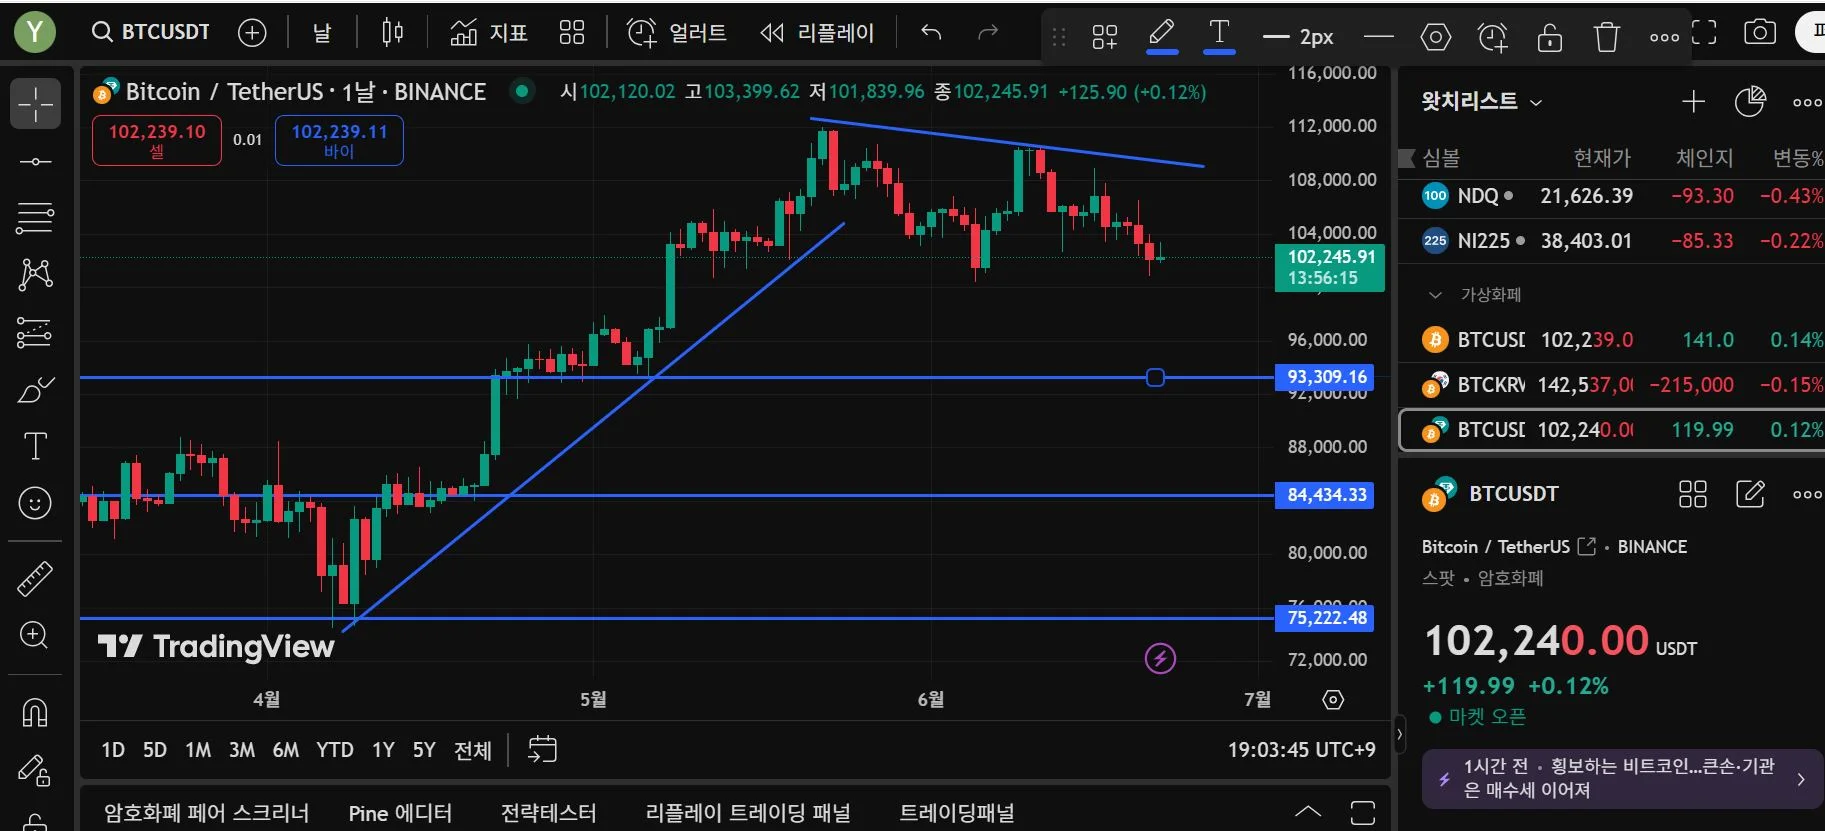1825x831 pixels.
Task: Add a compare symbol with plus icon
Action: 252,33
